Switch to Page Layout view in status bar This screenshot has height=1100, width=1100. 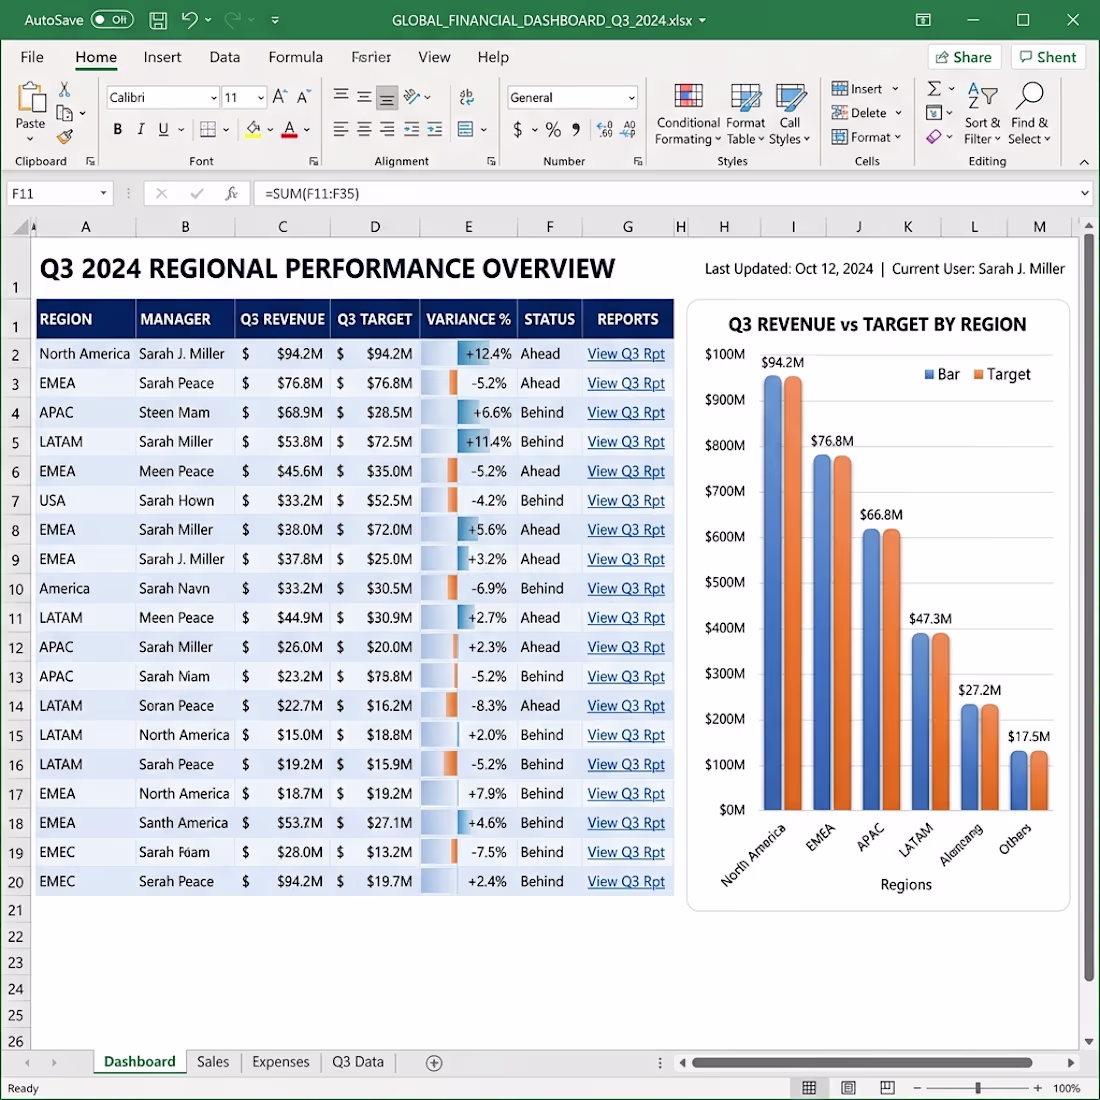point(848,1088)
